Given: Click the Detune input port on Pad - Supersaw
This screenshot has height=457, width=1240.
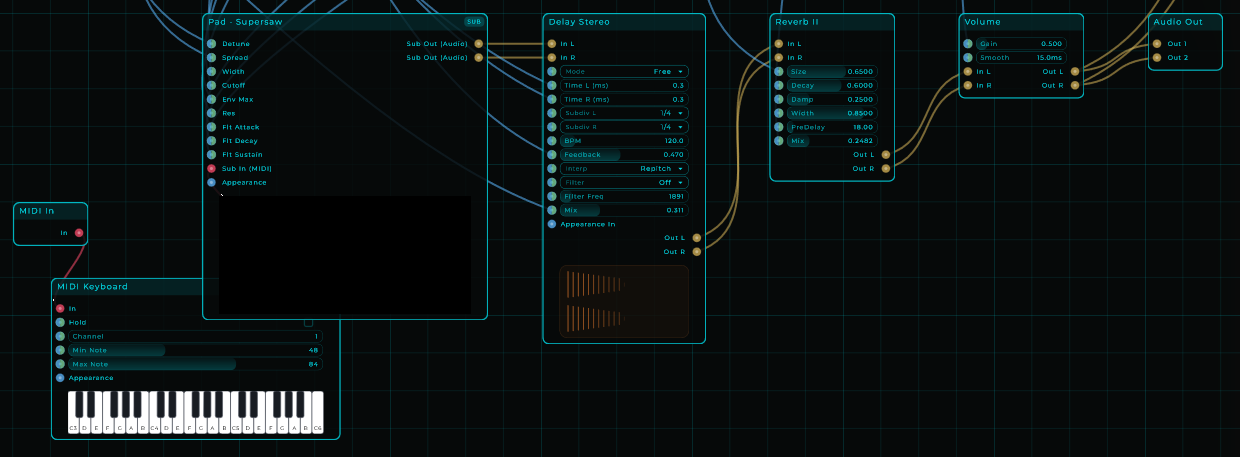Looking at the screenshot, I should [x=211, y=44].
